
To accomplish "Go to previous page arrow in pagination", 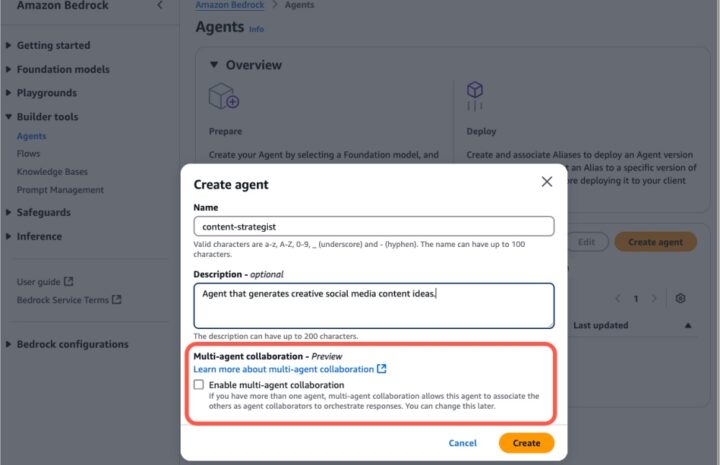I will click(618, 298).
